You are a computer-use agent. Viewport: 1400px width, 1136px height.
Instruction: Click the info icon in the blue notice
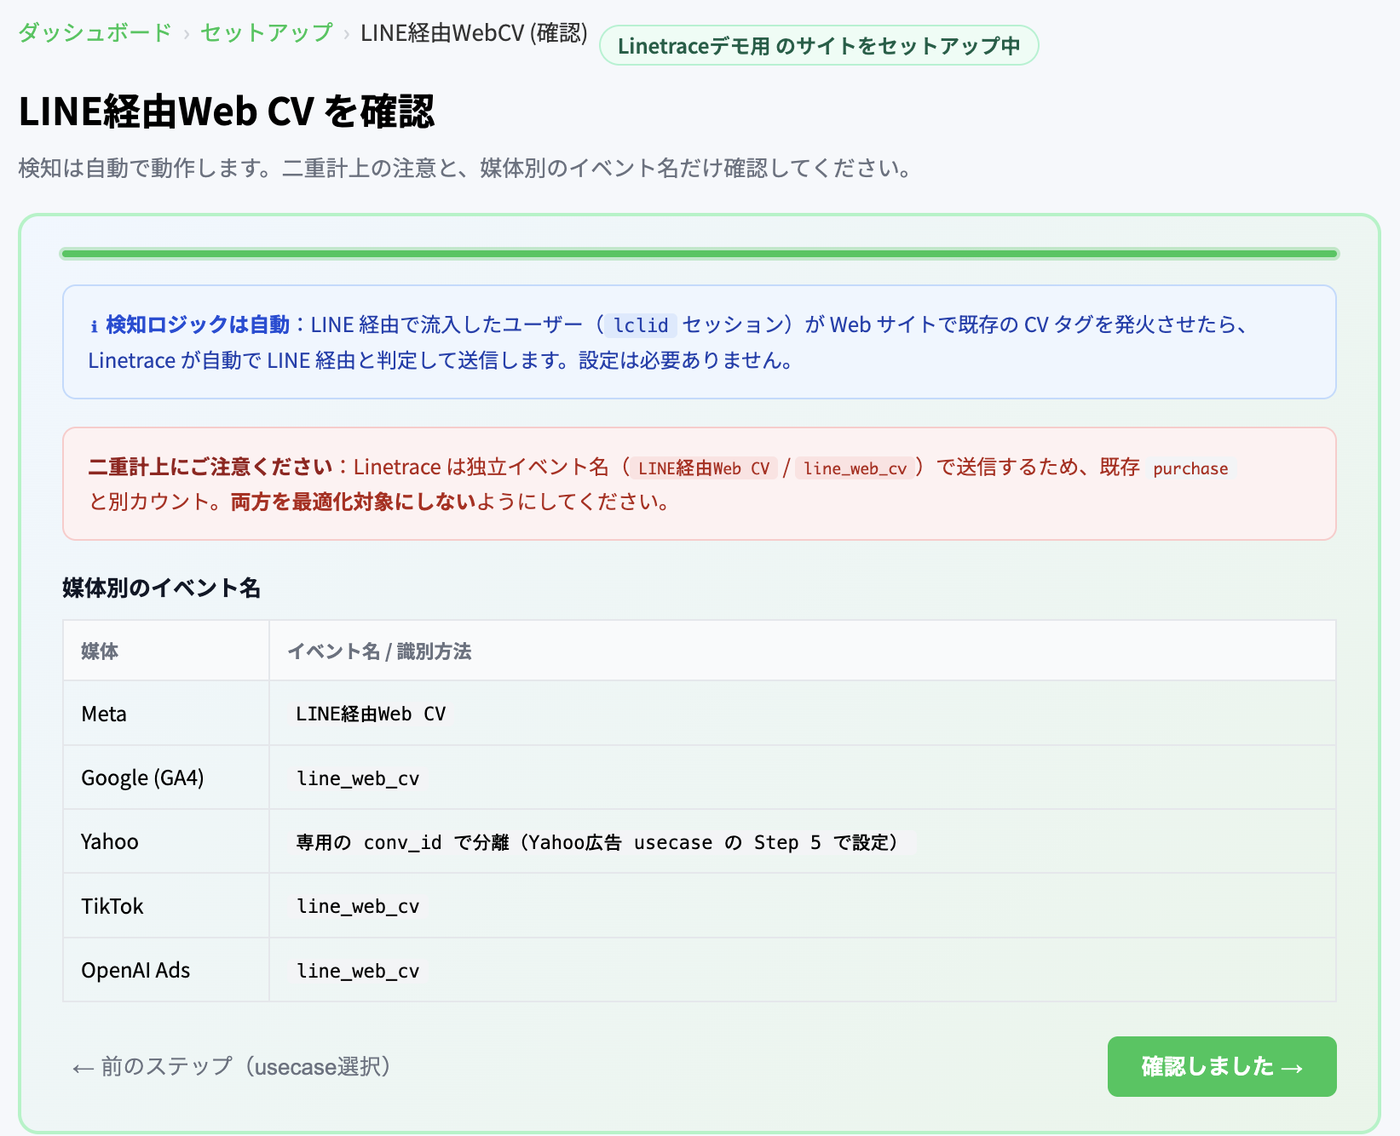94,326
